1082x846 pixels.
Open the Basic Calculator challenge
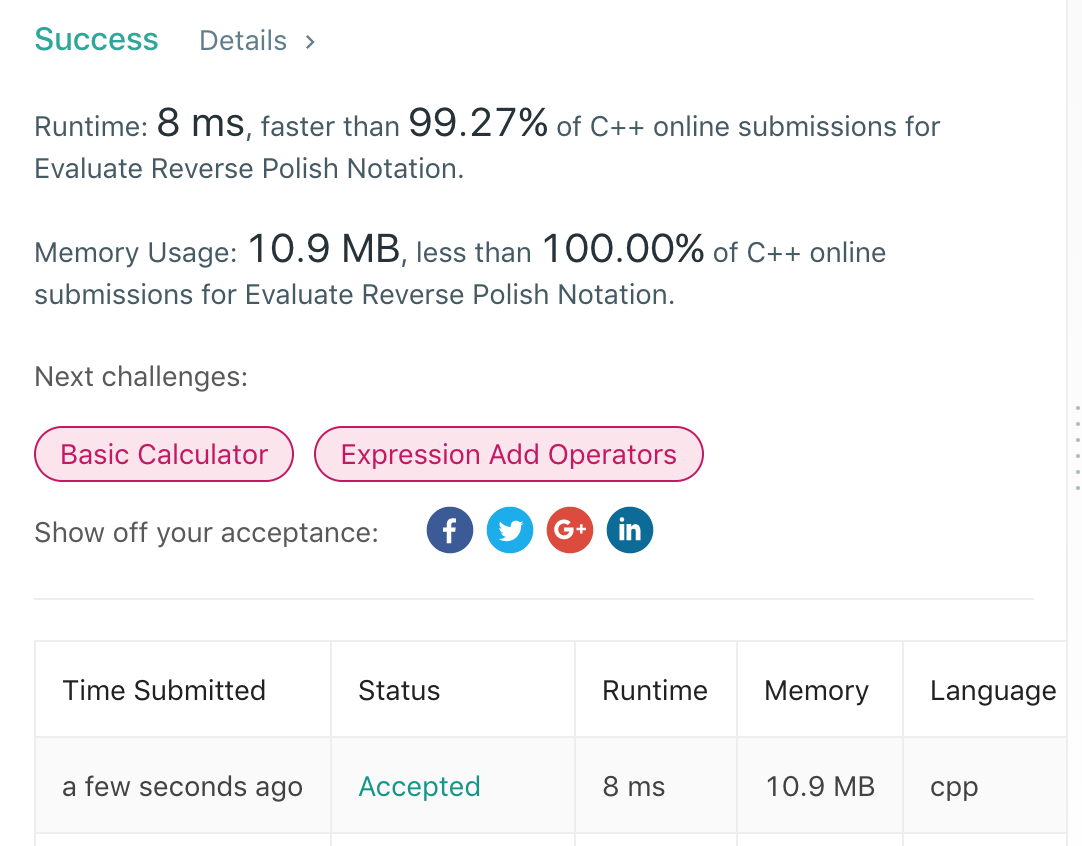pos(164,454)
